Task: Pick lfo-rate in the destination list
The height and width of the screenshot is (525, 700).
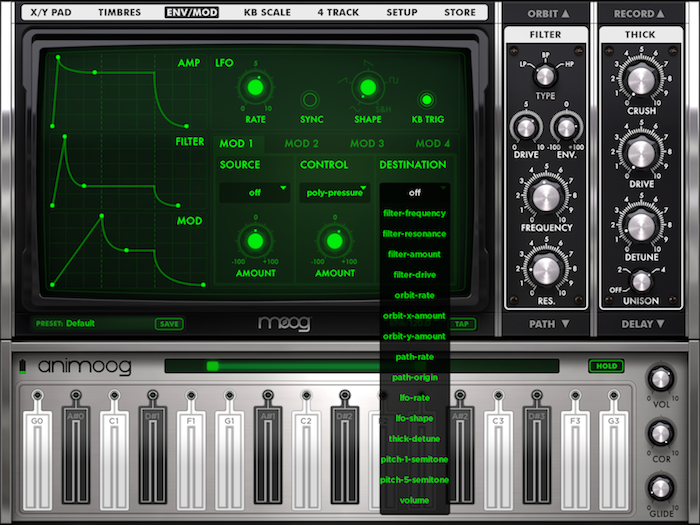Action: (x=415, y=398)
